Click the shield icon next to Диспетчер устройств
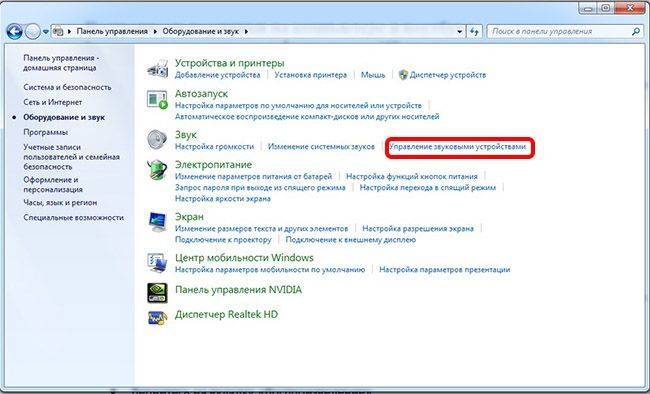 tap(403, 75)
